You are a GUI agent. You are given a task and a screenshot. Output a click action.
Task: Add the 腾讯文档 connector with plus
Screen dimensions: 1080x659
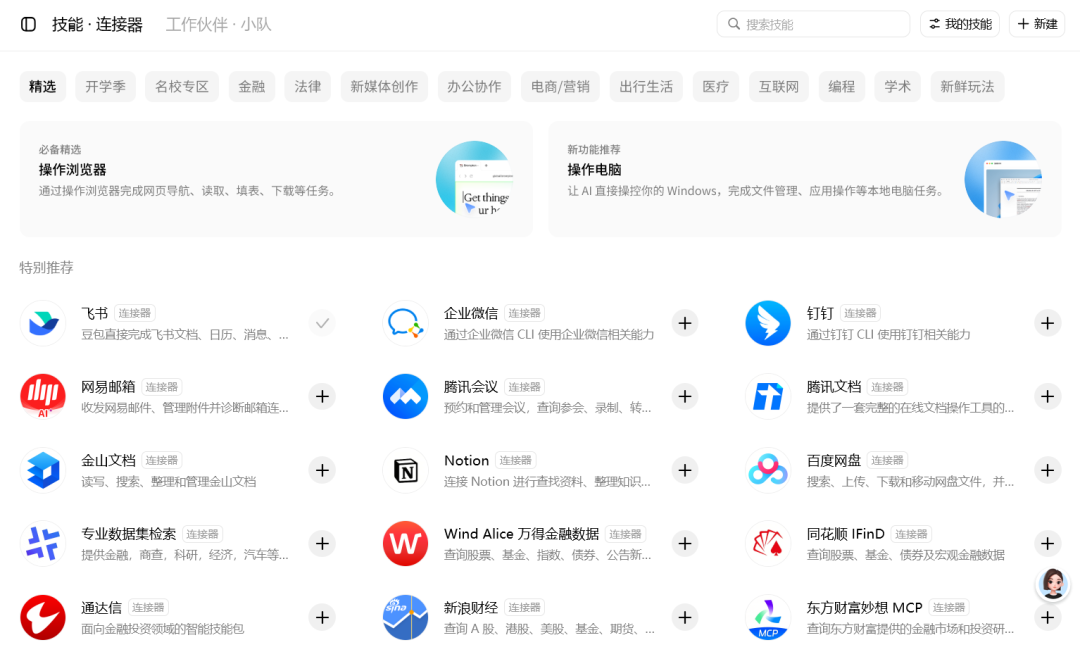[x=1048, y=397]
